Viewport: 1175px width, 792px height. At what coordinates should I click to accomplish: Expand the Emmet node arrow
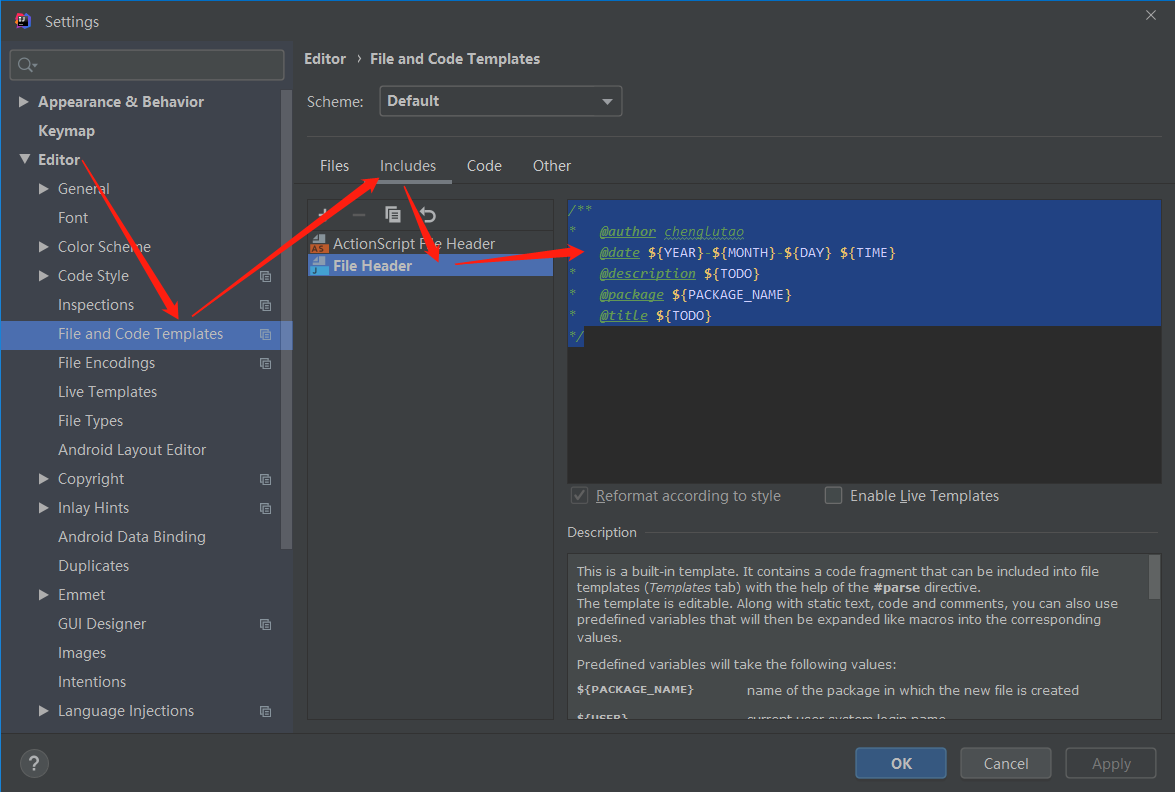[43, 594]
